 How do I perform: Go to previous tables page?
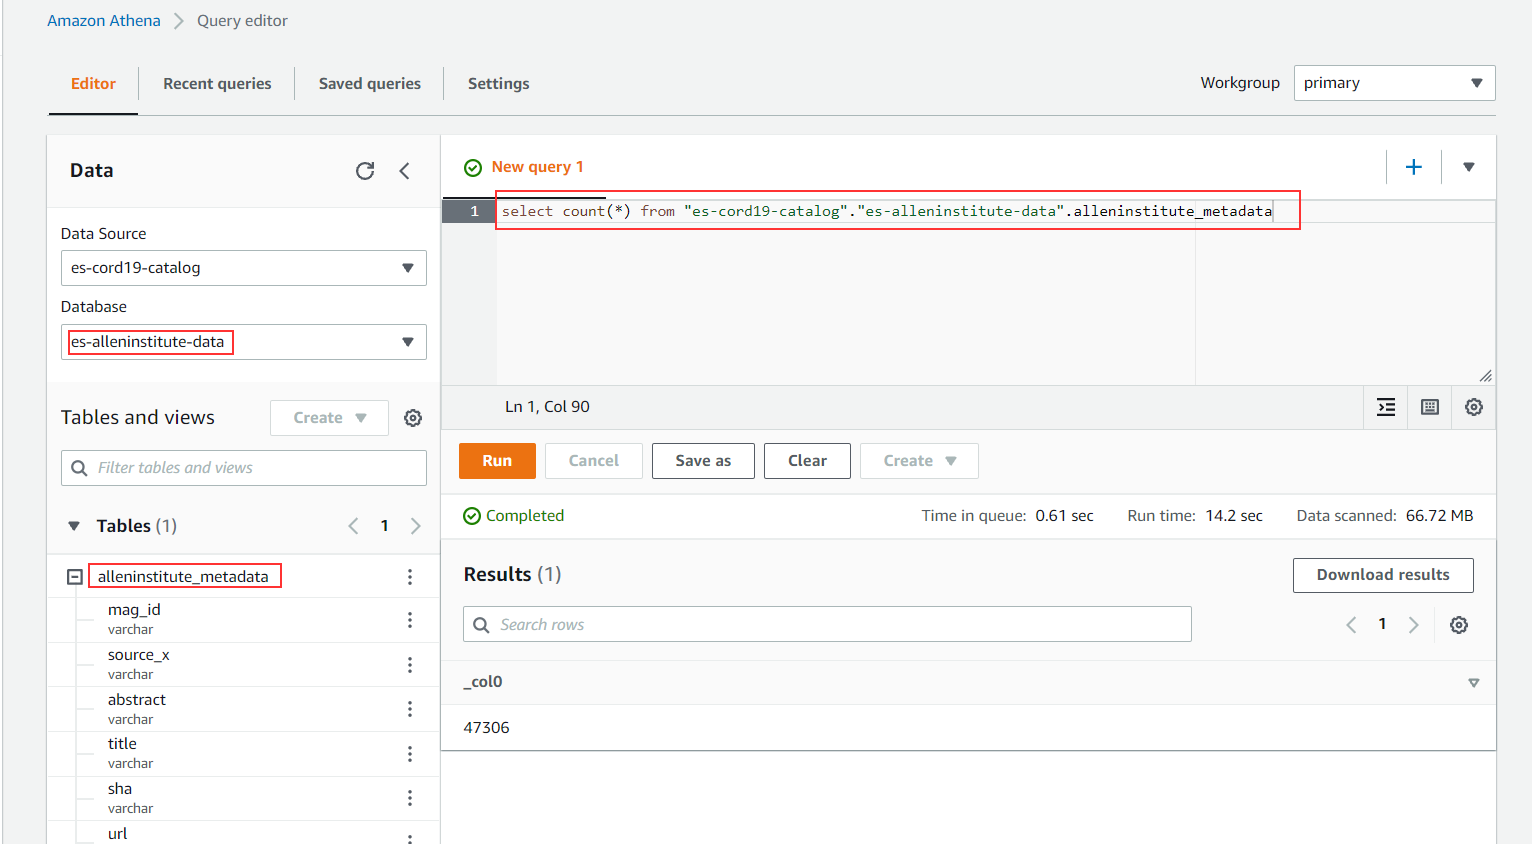tap(353, 526)
